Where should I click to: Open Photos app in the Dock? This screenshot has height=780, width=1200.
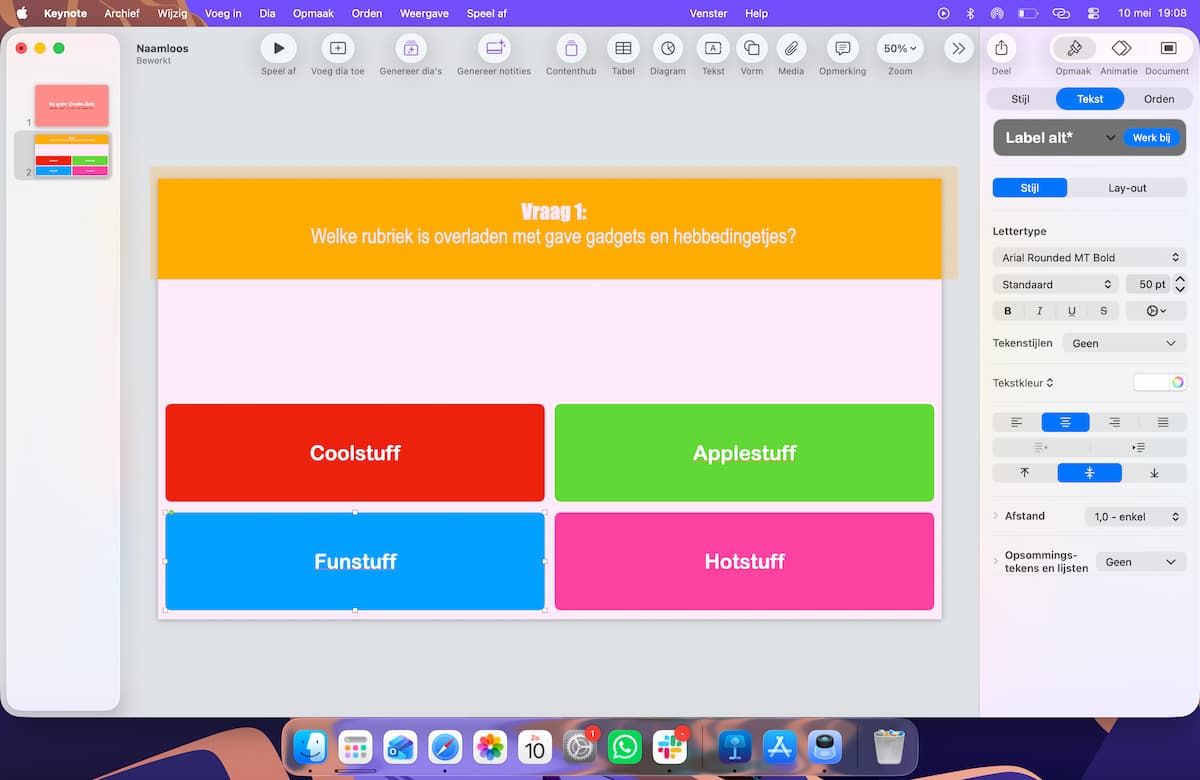(x=490, y=747)
